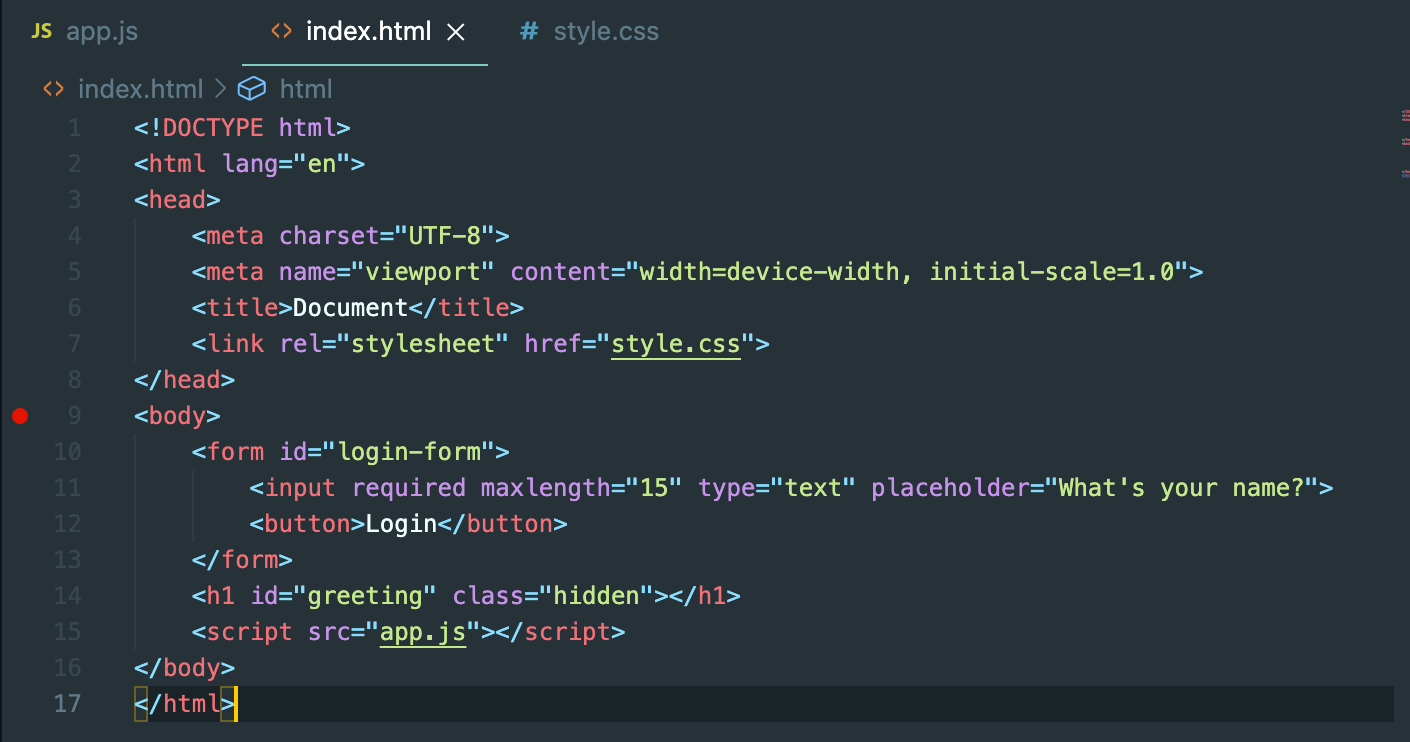Follow the app.js link in script src
The width and height of the screenshot is (1410, 742).
(423, 632)
